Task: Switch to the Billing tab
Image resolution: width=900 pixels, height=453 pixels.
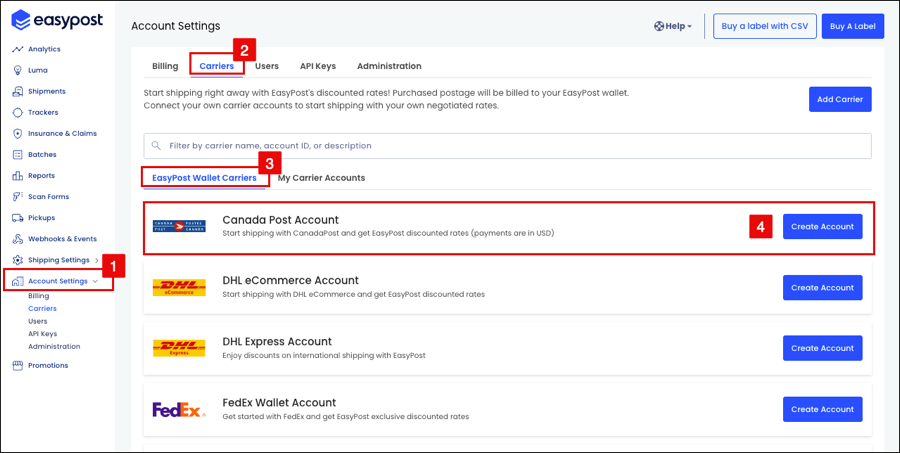Action: (x=165, y=66)
